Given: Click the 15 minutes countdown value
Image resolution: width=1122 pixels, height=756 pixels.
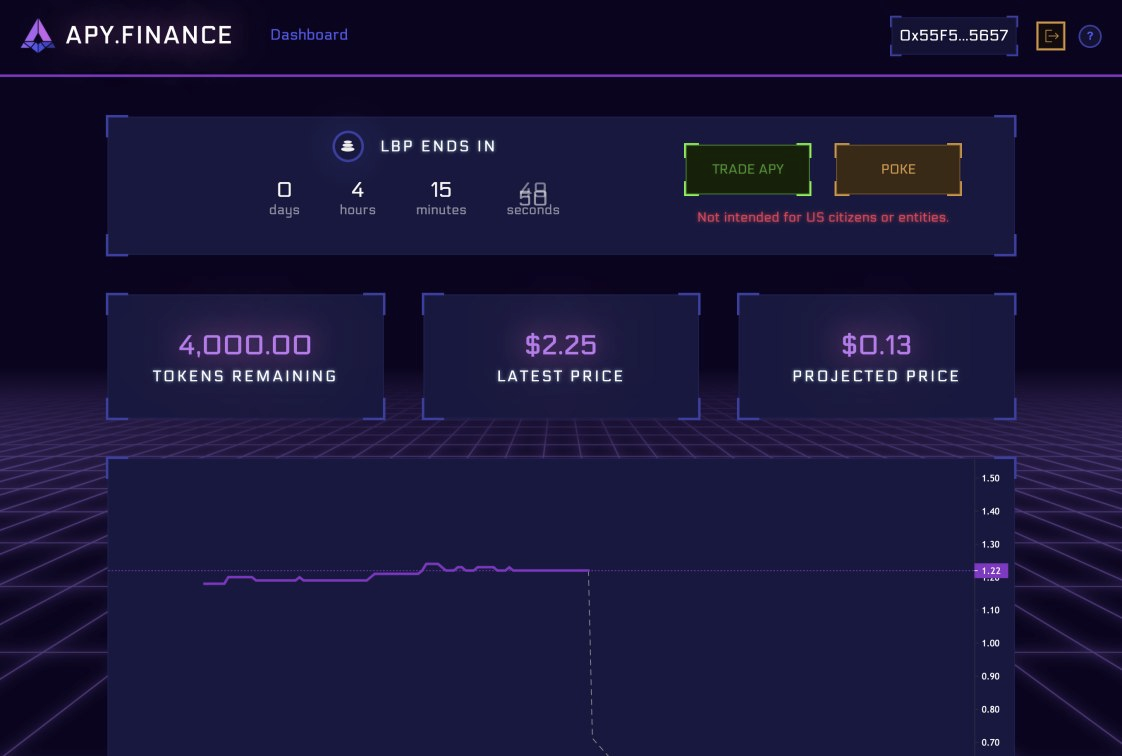Looking at the screenshot, I should click(441, 189).
